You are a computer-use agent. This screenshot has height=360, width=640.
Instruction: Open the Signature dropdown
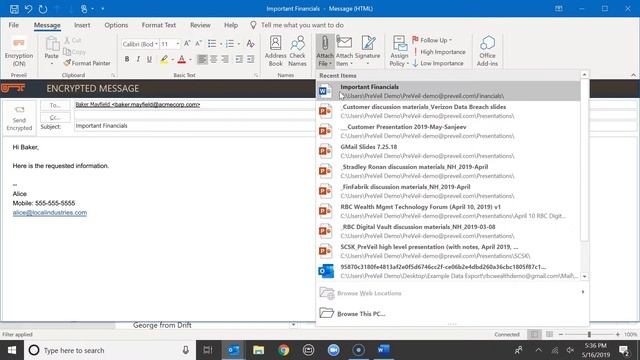tap(367, 51)
